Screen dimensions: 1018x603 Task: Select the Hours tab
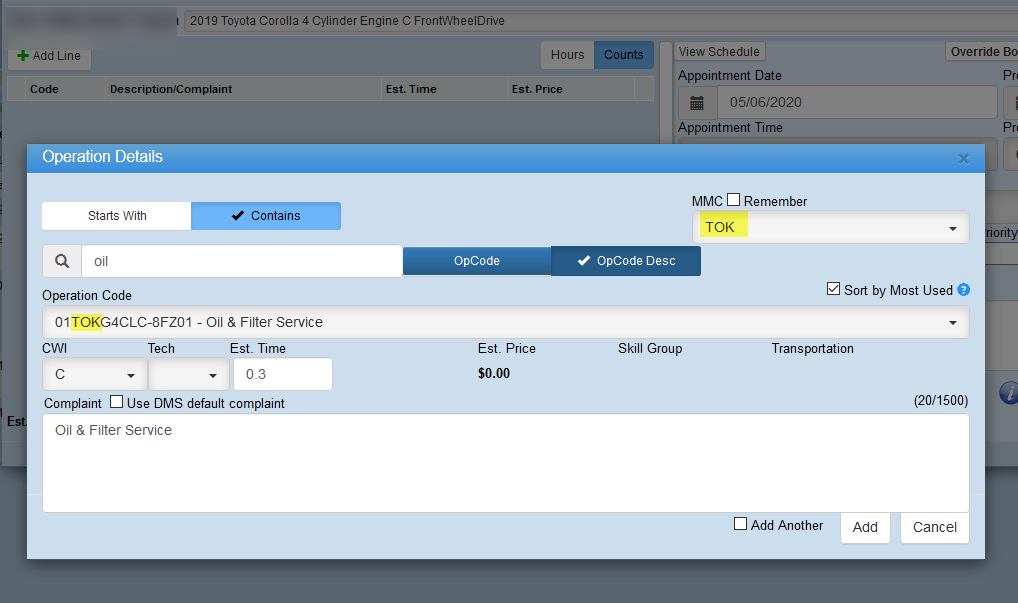(x=567, y=55)
